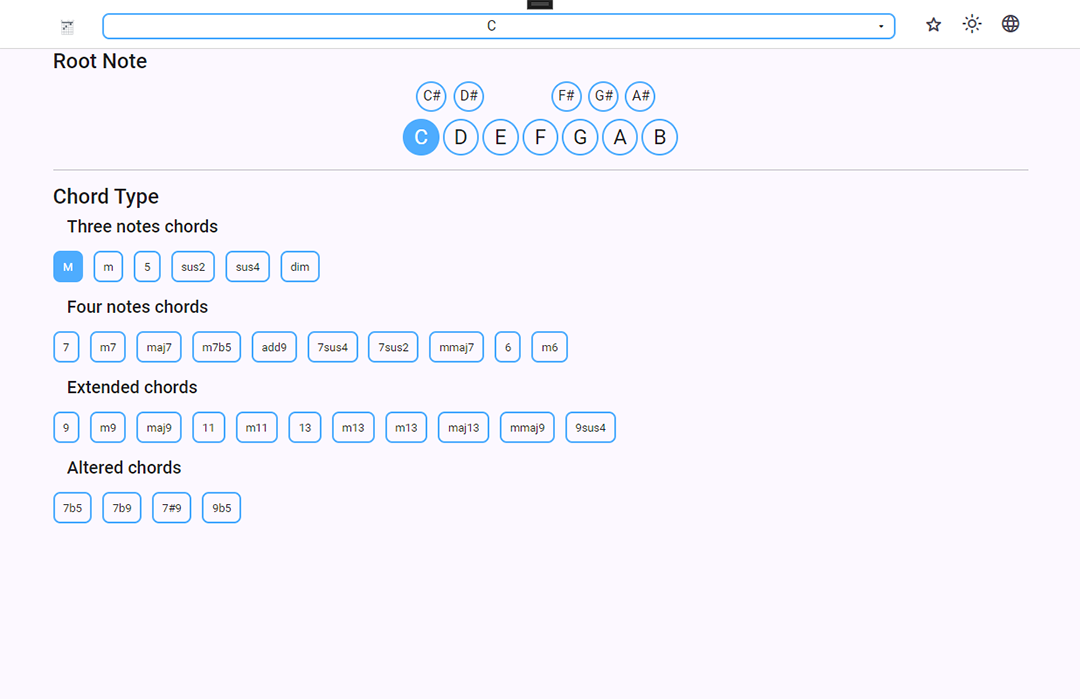Screen dimensions: 1080x699
Task: Select the maj7 four-note chord
Action: pos(159,347)
